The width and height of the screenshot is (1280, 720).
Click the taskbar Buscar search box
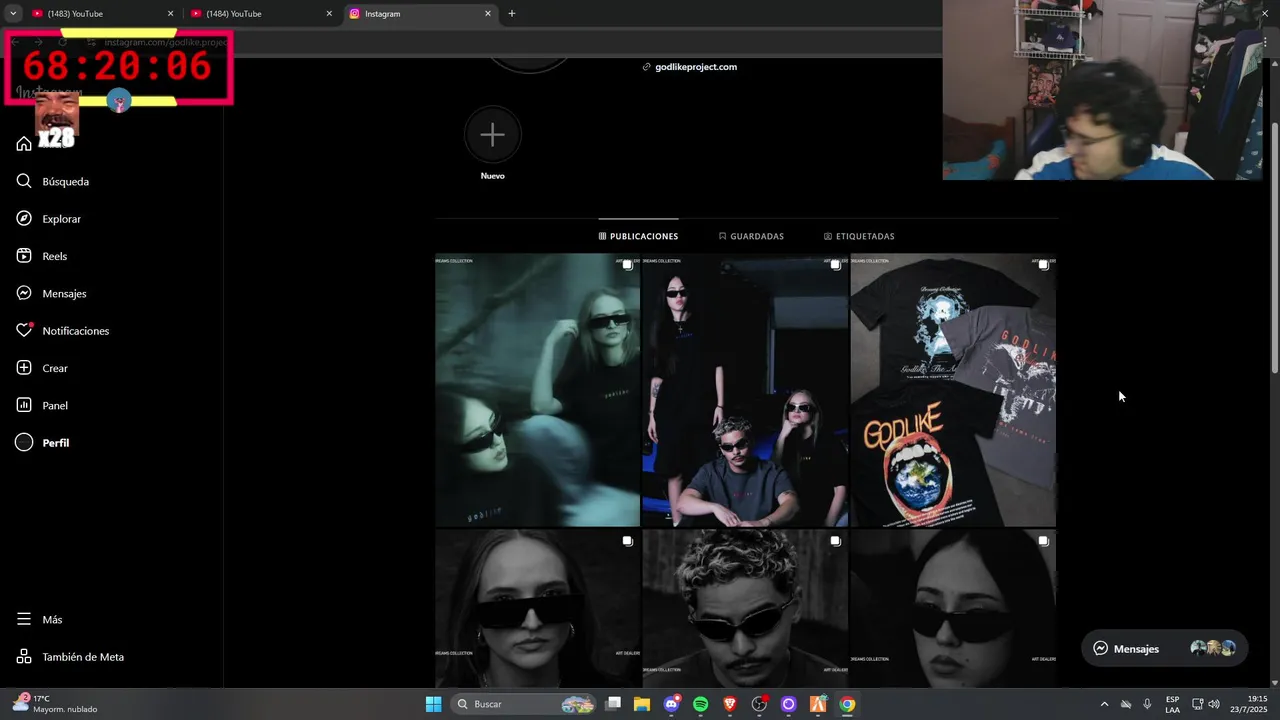[524, 704]
